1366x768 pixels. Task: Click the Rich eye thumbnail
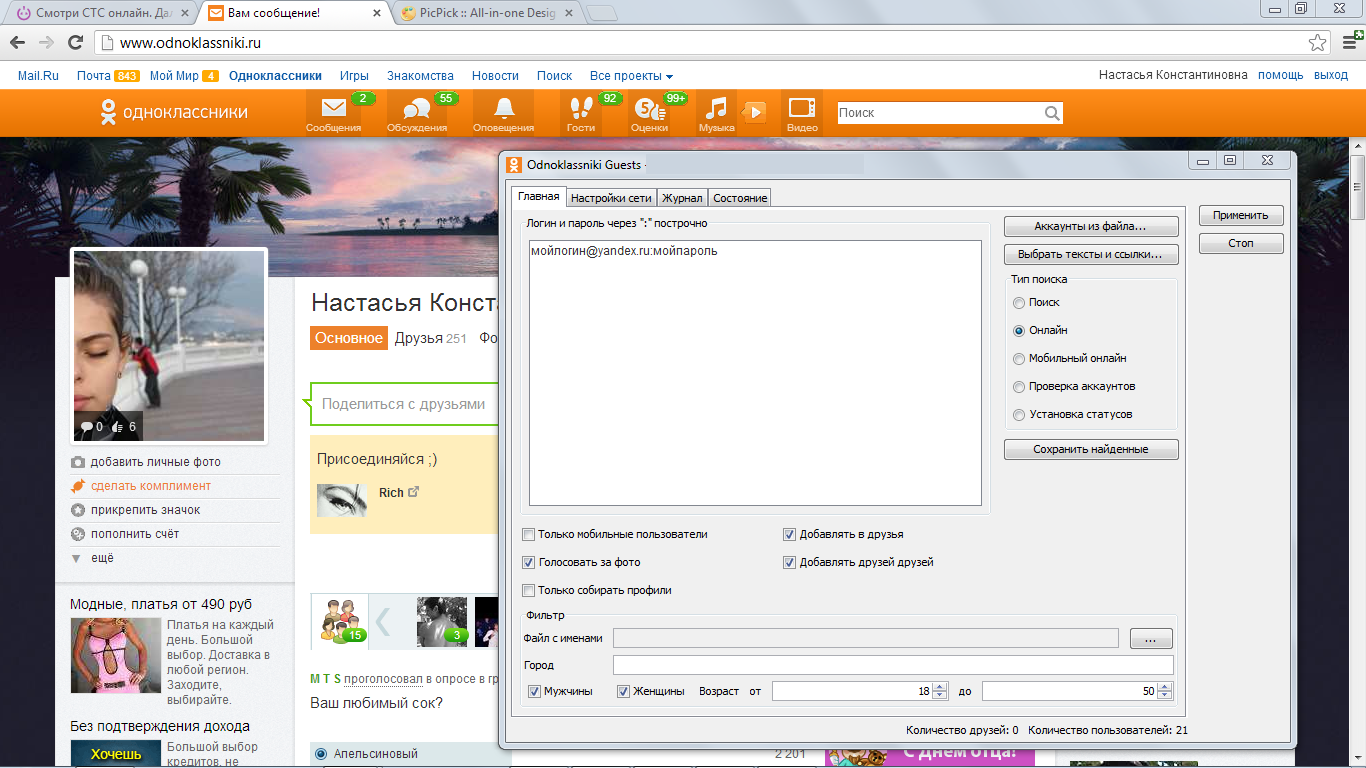tap(342, 500)
